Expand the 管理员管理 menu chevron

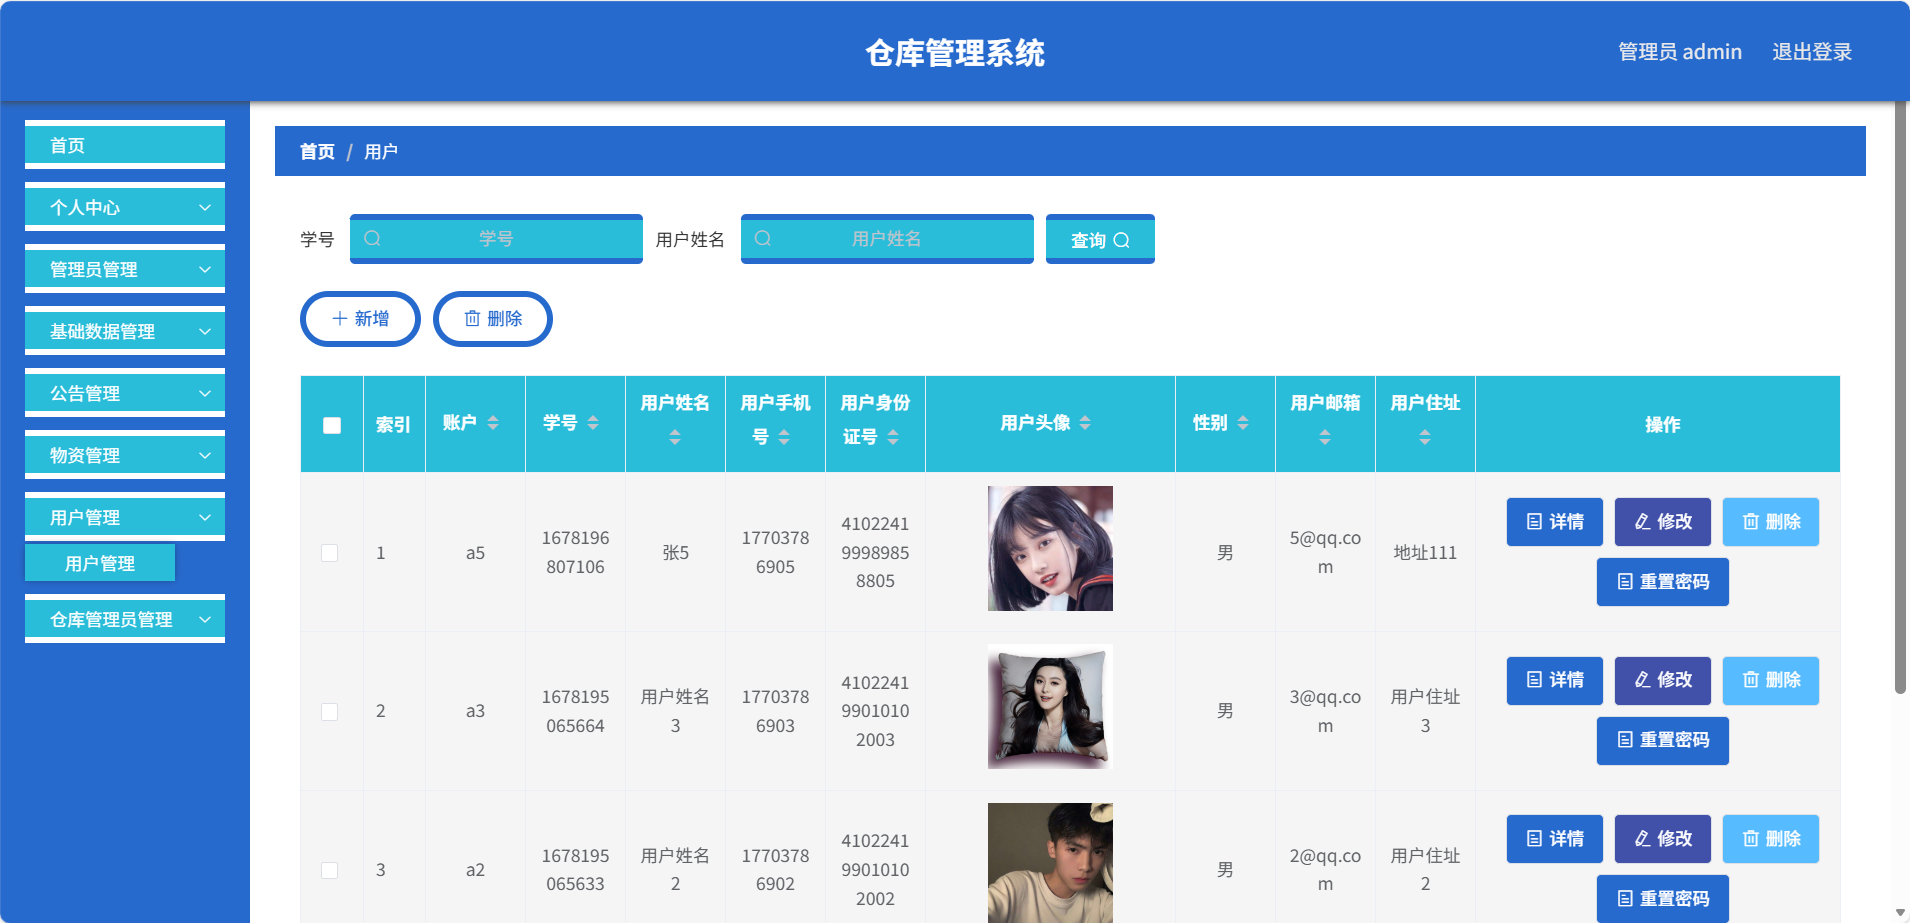tap(205, 269)
